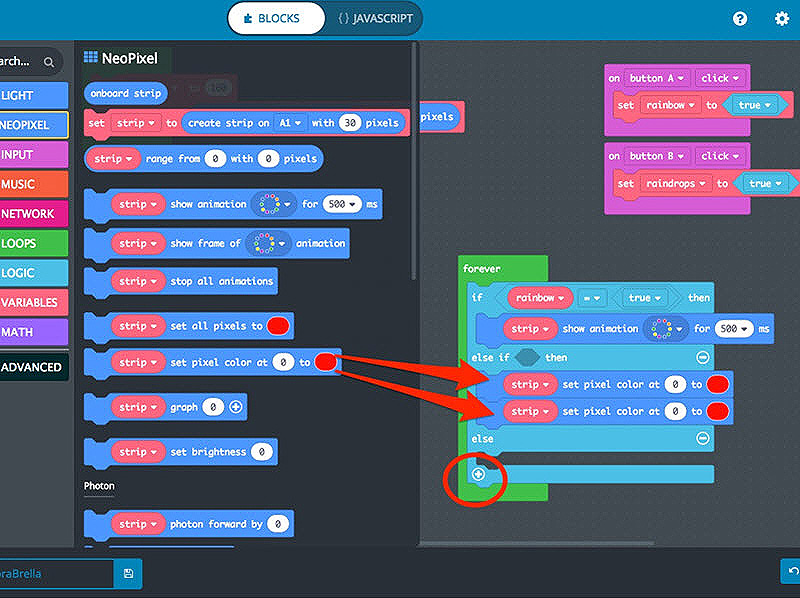Save the project with the disk icon
Image resolution: width=800 pixels, height=598 pixels.
point(128,574)
